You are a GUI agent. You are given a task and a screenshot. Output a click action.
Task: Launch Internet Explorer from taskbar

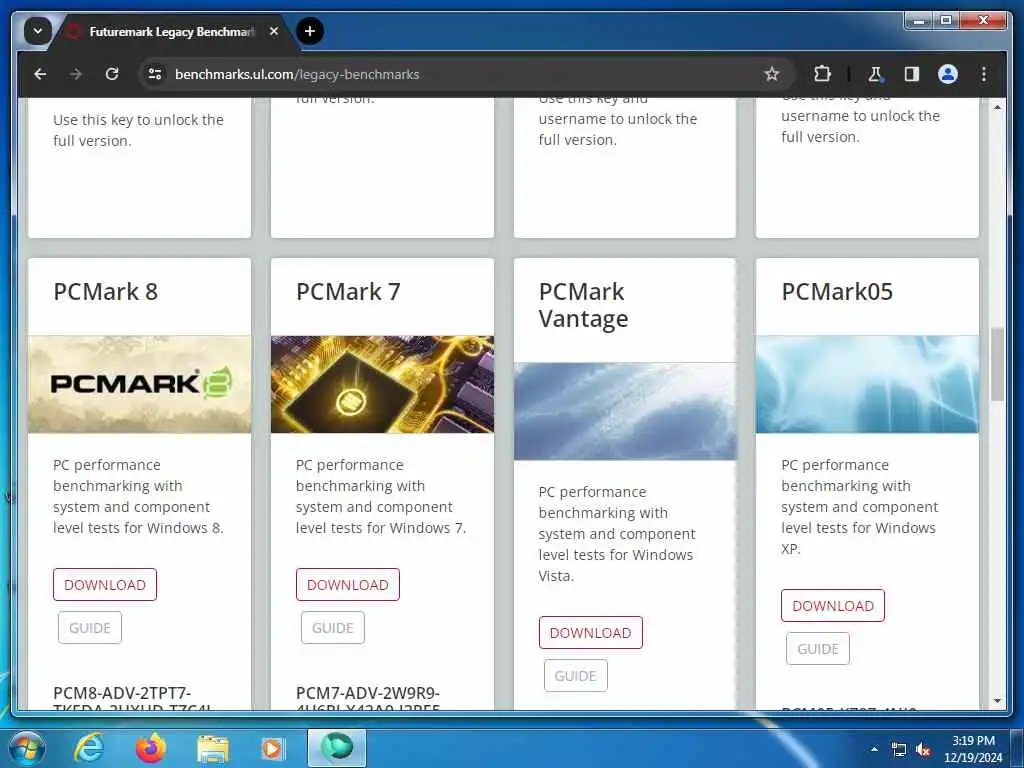(89, 748)
